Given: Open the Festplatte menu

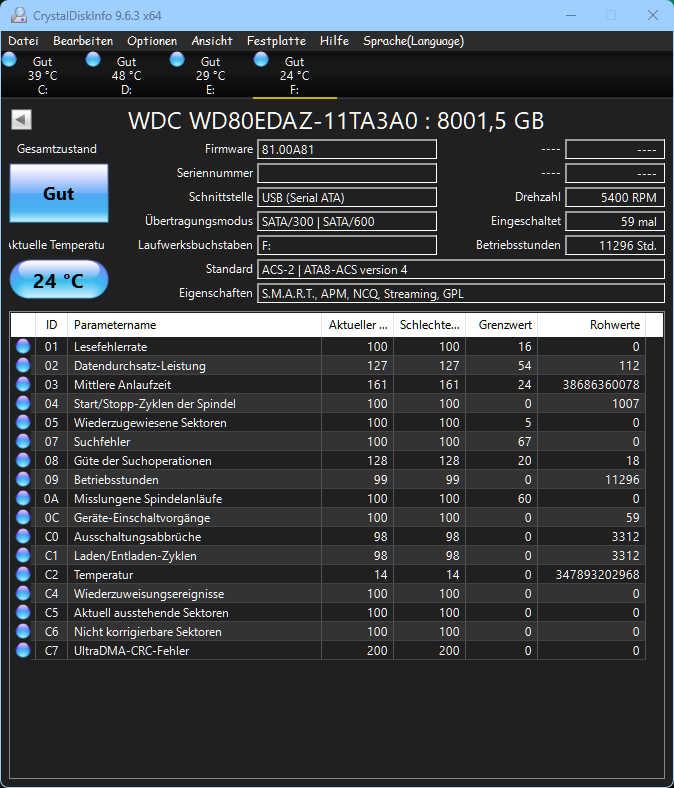Looking at the screenshot, I should tap(276, 41).
